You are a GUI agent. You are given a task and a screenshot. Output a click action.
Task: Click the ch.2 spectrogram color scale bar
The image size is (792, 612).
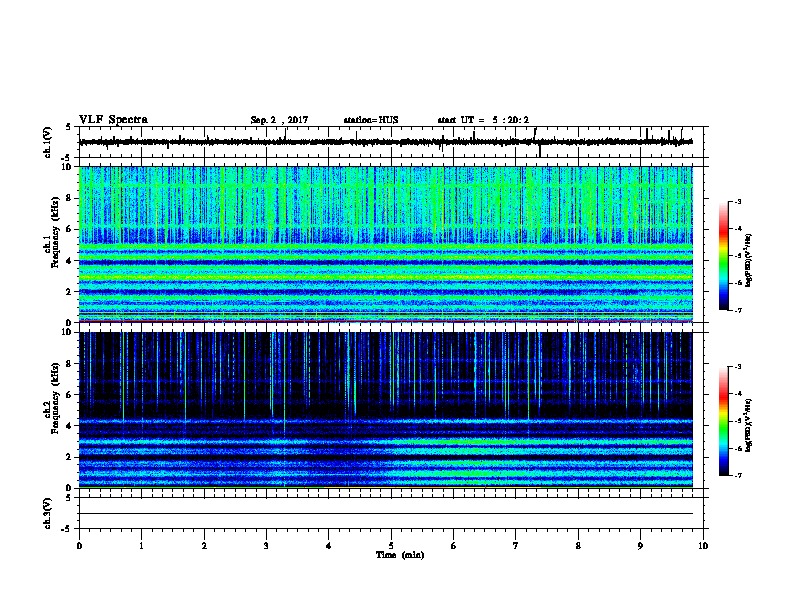coord(723,421)
